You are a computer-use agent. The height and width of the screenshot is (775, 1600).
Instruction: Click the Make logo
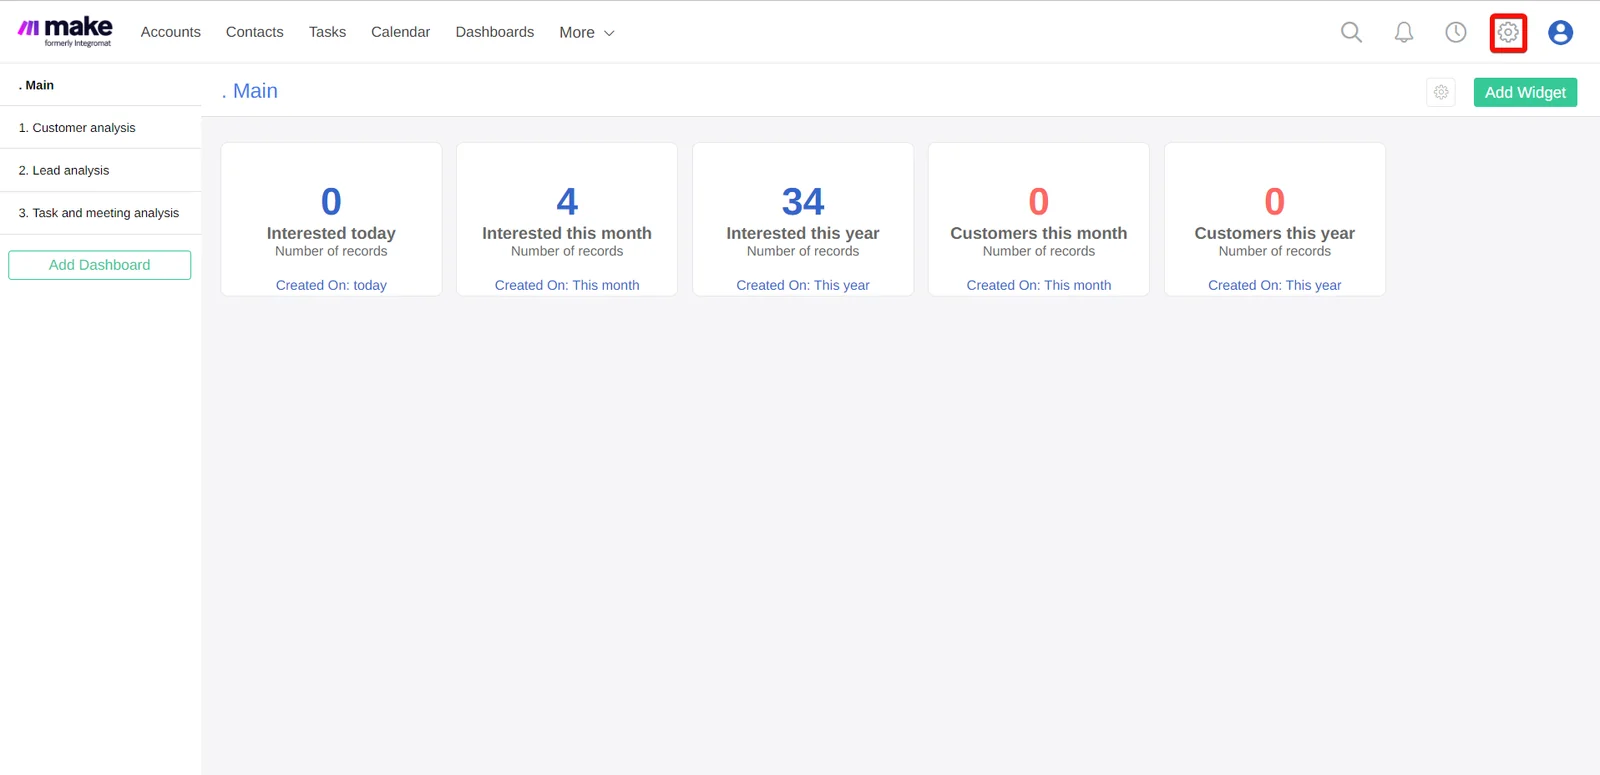click(x=66, y=31)
